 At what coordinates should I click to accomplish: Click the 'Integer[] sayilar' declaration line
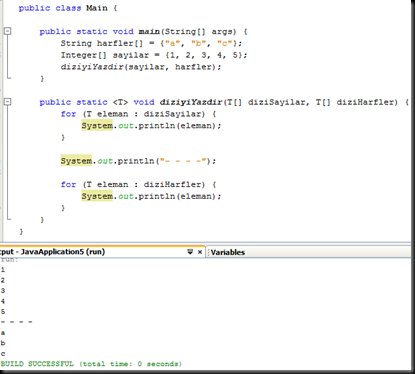(154, 55)
